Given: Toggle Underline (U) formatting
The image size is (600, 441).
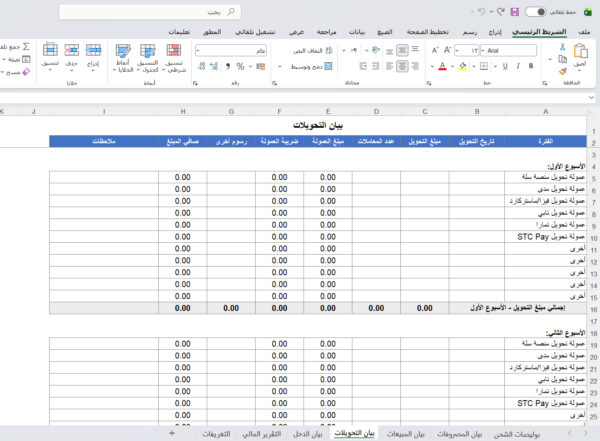Looking at the screenshot, I should click(x=505, y=66).
